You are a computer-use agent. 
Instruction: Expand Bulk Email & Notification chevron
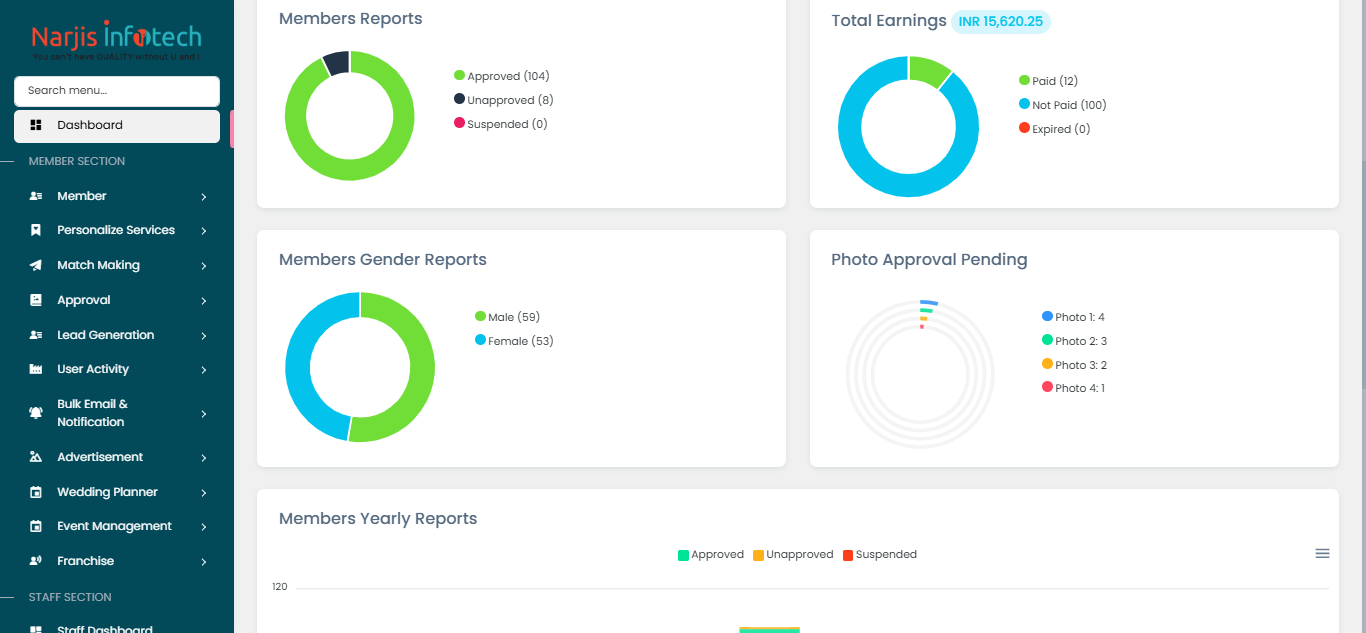point(204,414)
